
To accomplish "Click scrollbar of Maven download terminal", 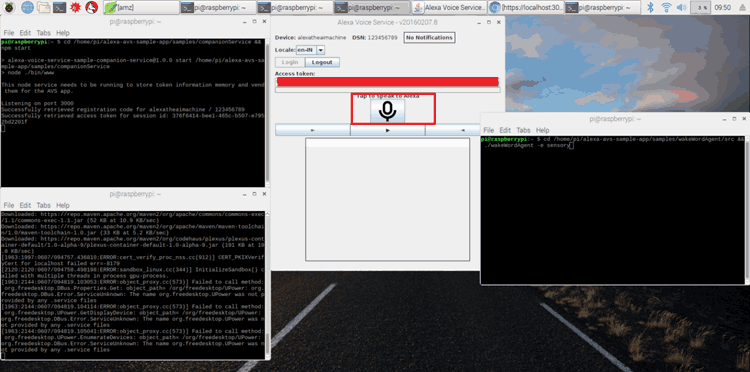I will [267, 284].
